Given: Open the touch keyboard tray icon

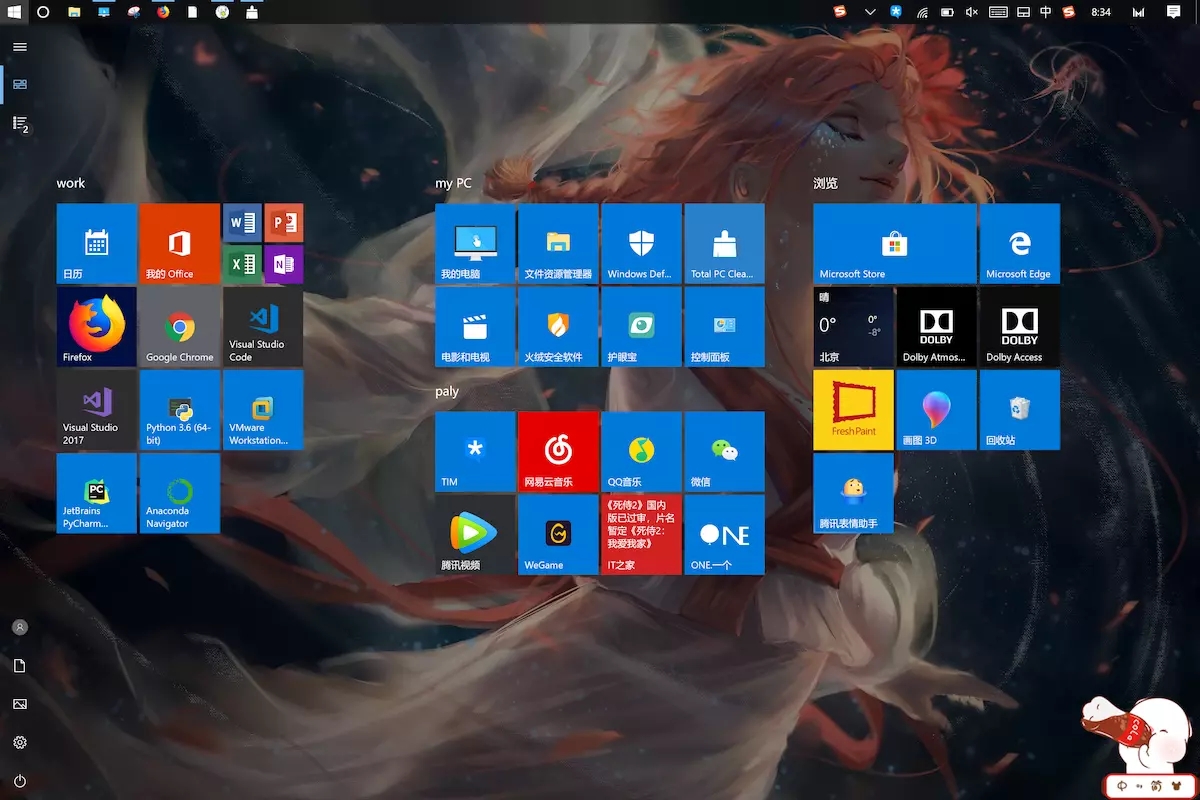Looking at the screenshot, I should (998, 12).
